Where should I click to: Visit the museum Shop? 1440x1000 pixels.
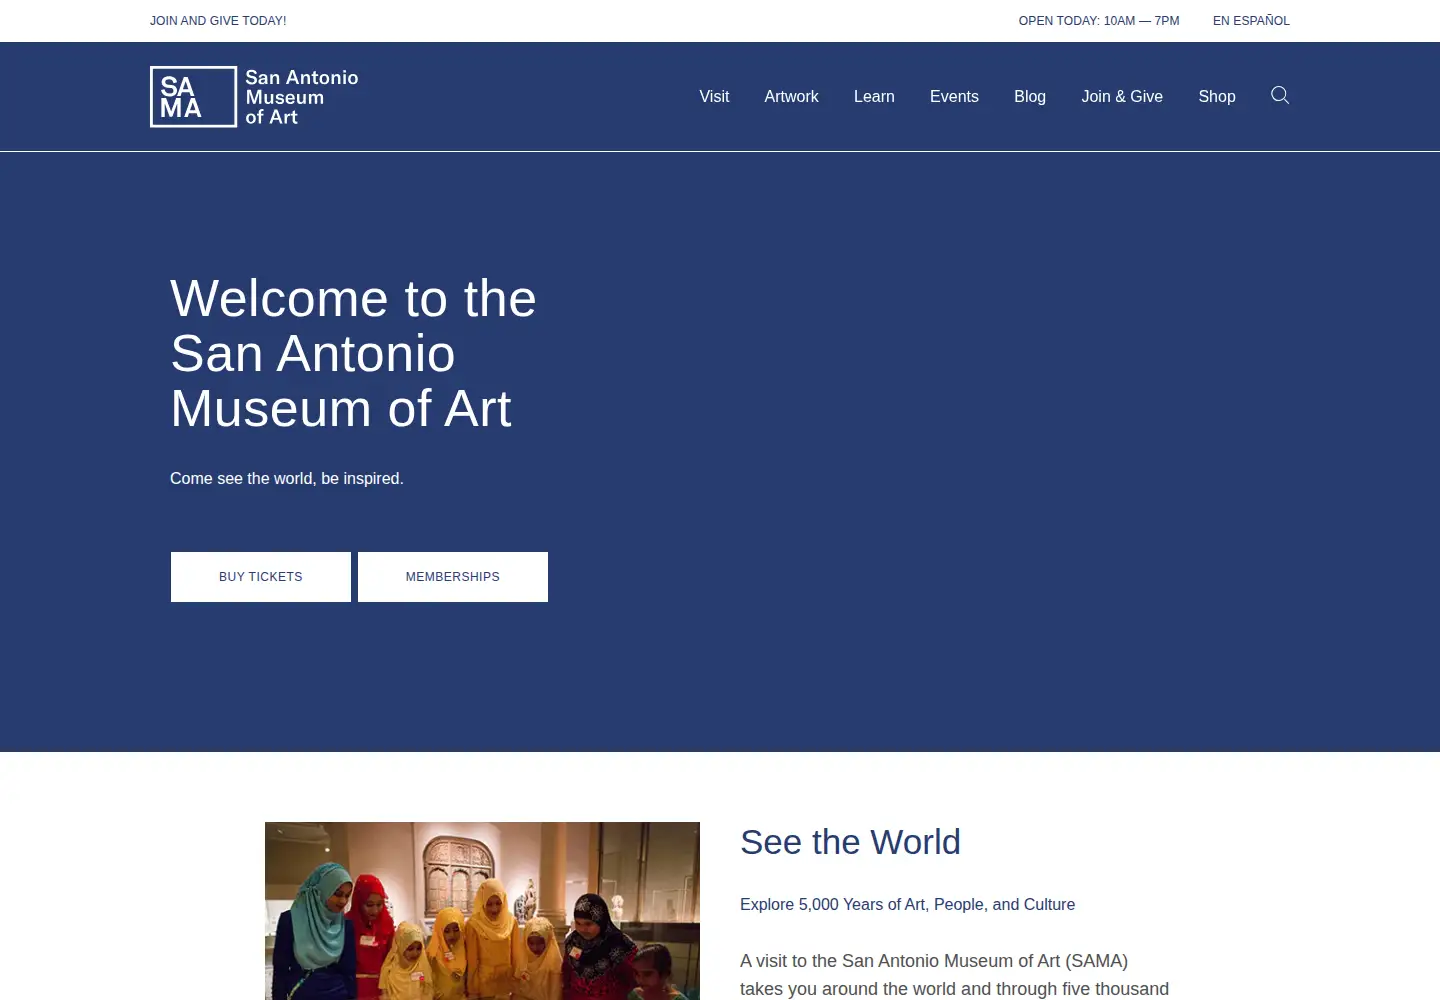point(1217,97)
